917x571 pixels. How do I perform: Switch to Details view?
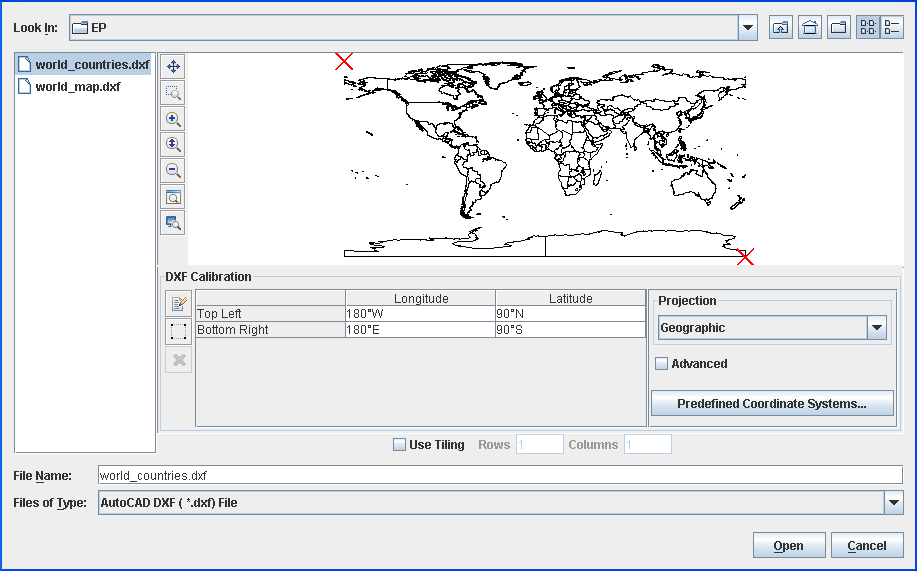pyautogui.click(x=891, y=28)
